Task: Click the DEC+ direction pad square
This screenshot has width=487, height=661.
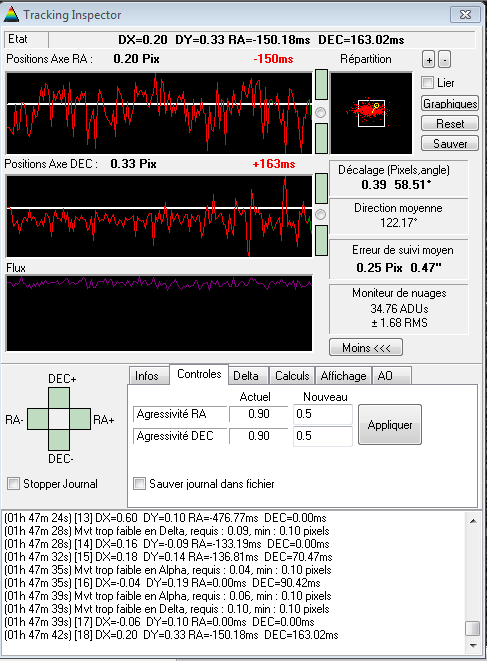Action: tap(59, 398)
